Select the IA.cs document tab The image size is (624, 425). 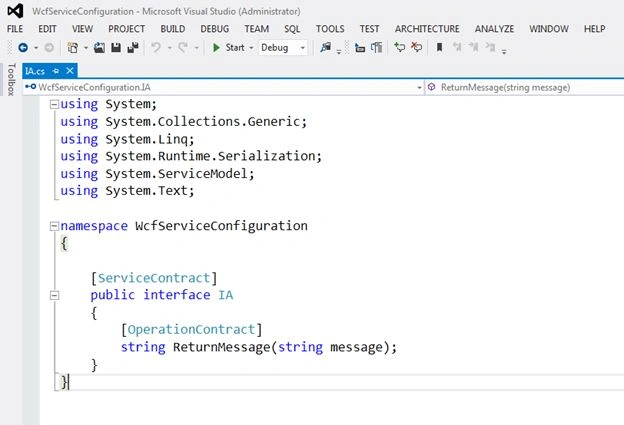(x=35, y=71)
